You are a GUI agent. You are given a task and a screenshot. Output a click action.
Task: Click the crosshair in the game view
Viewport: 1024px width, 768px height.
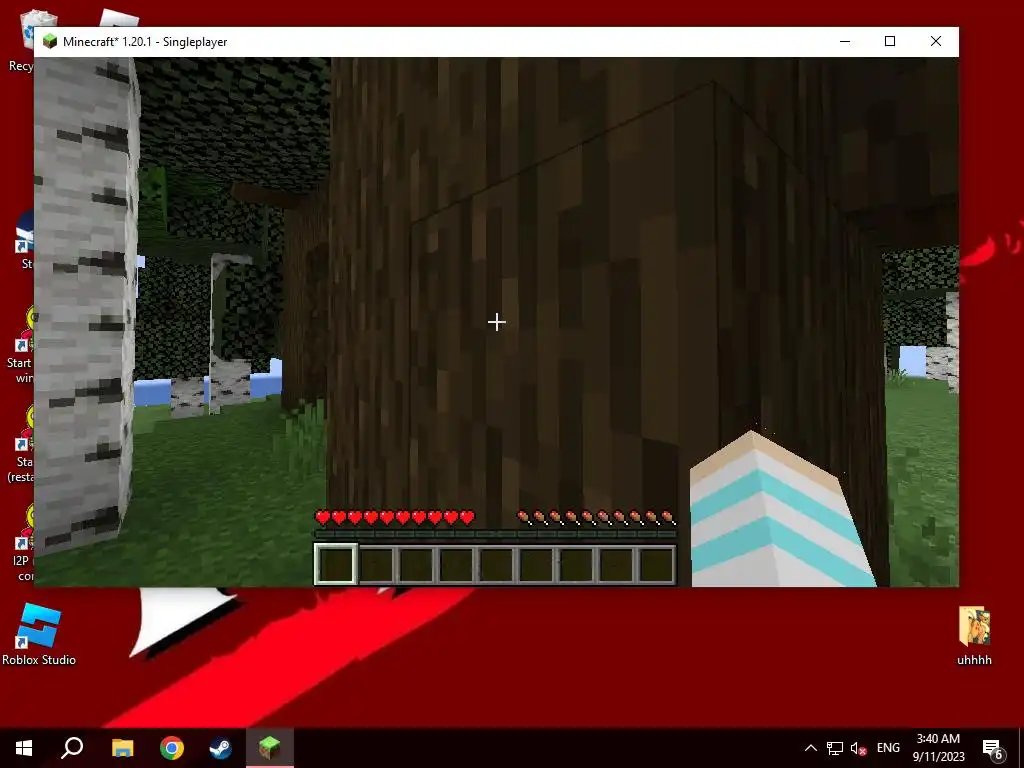[x=496, y=322]
